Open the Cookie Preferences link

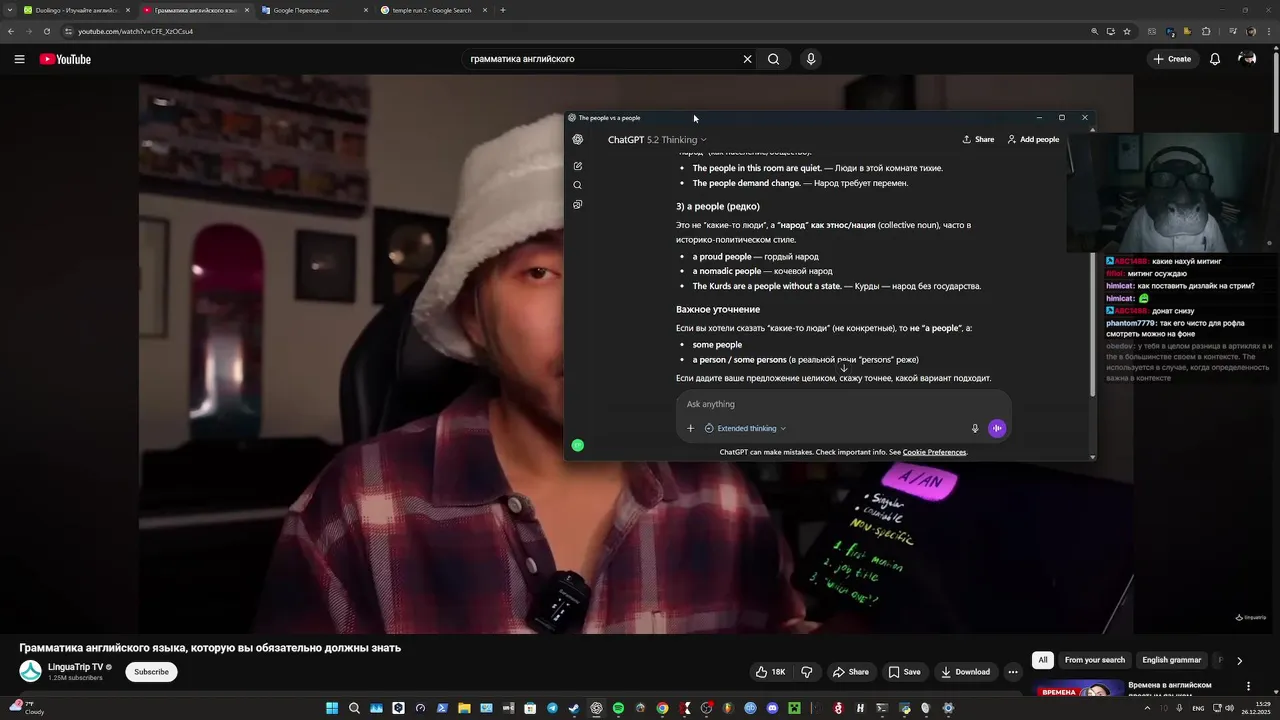coord(934,452)
